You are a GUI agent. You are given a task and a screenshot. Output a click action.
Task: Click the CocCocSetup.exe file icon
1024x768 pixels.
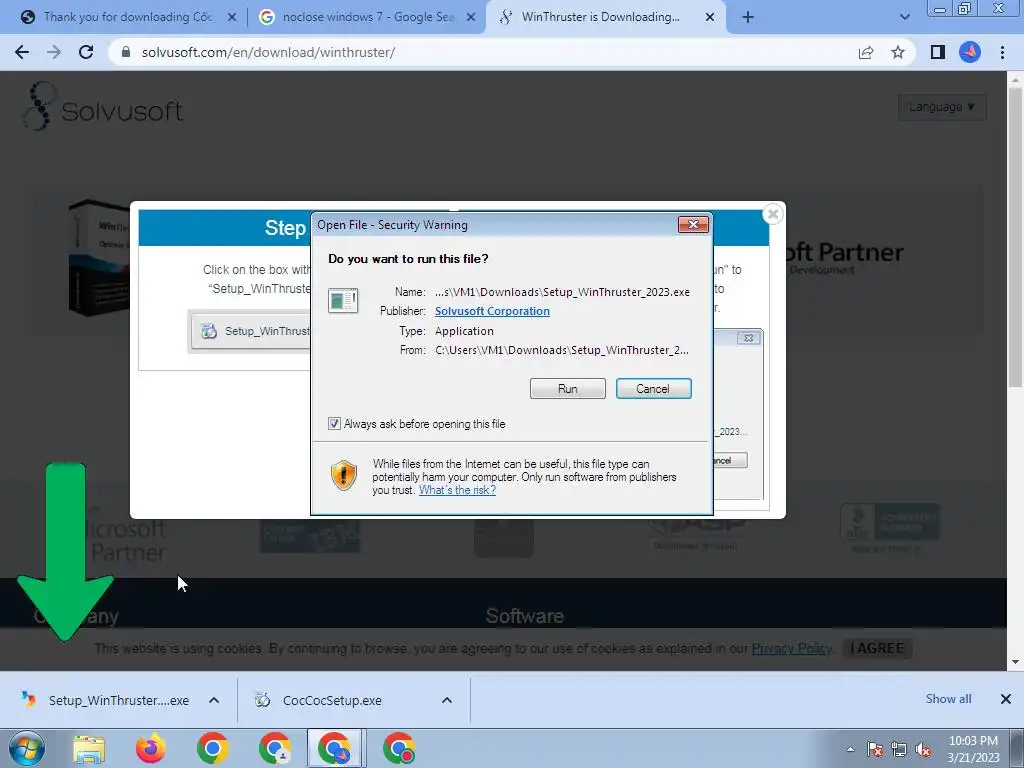[x=263, y=700]
